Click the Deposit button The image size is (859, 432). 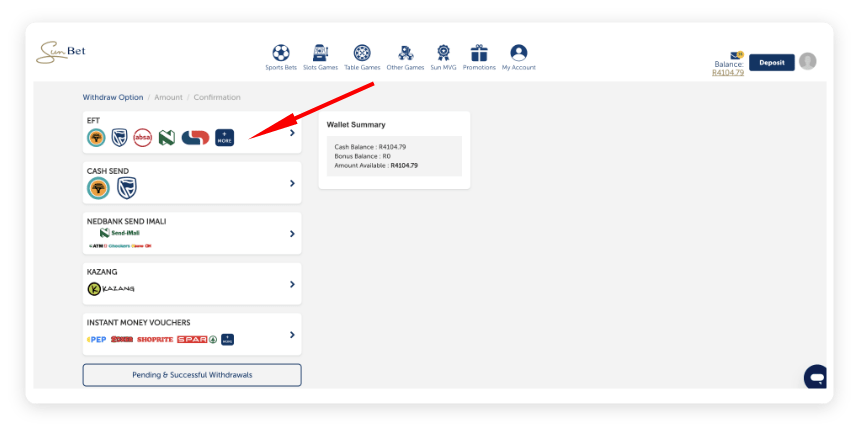772,62
